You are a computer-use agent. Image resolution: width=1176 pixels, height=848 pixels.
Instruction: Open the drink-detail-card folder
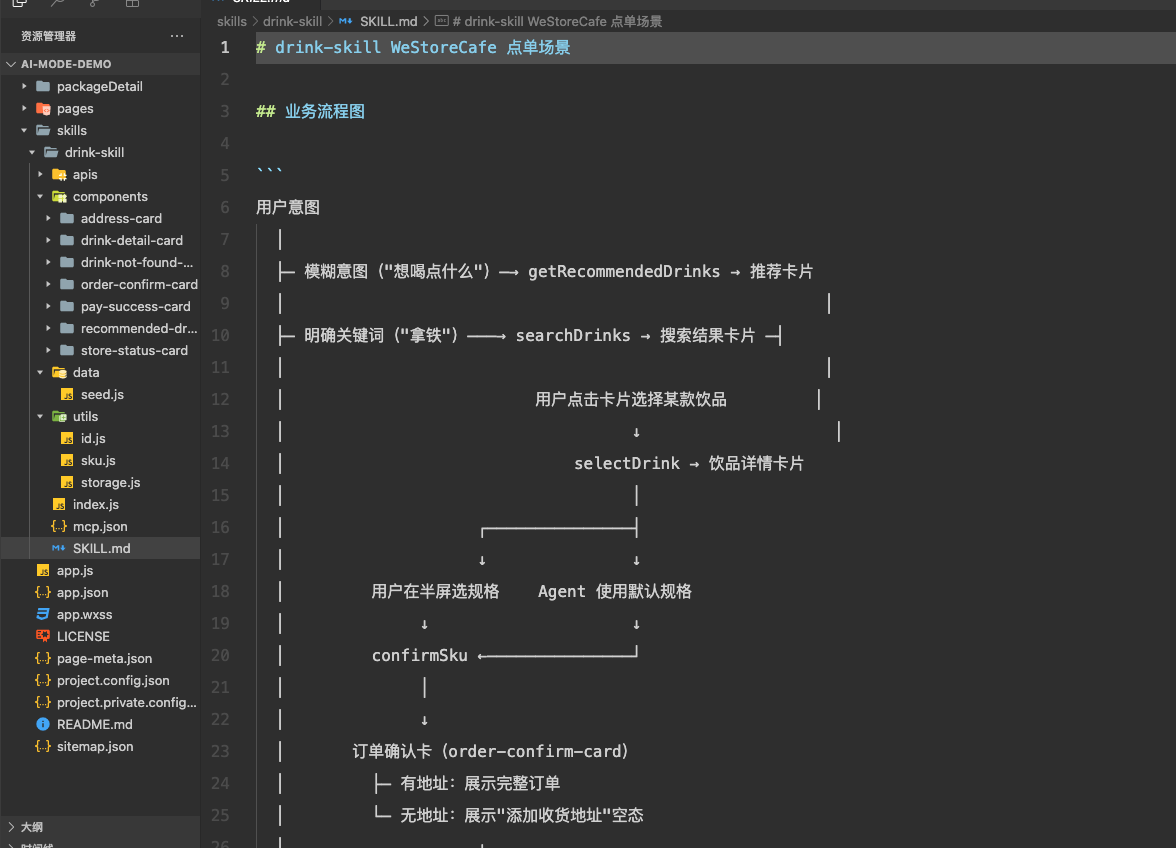click(132, 240)
